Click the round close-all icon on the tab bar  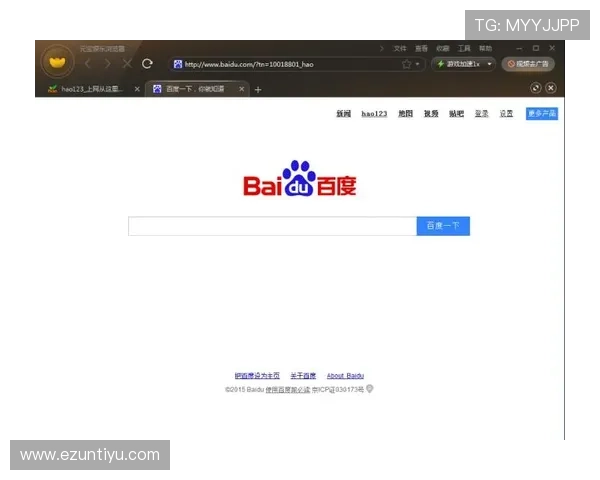click(551, 88)
